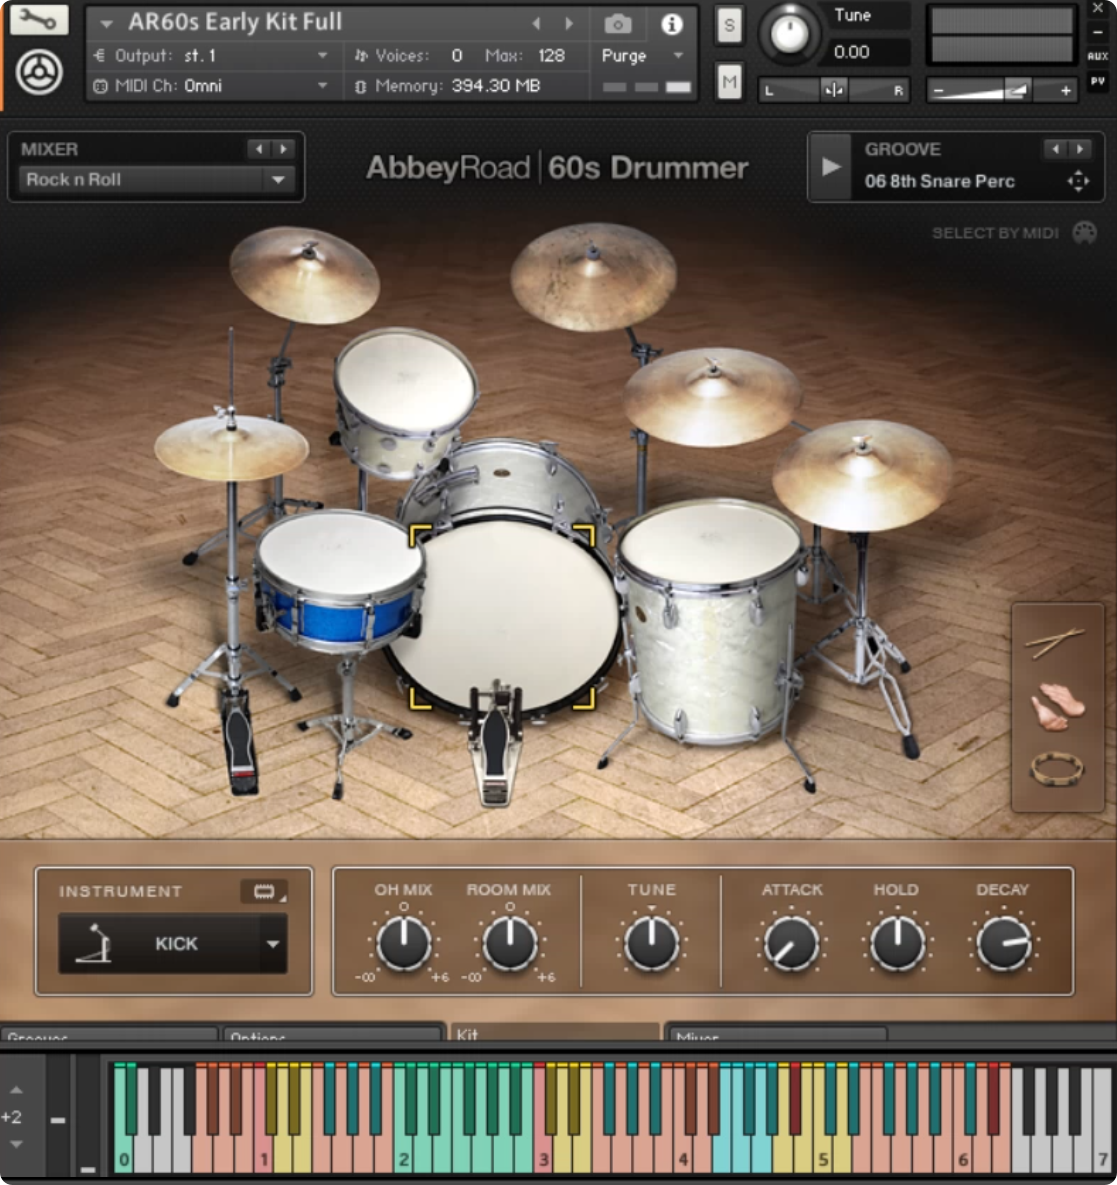Toggle Select by MIDI icon
This screenshot has height=1185, width=1117.
[x=1085, y=233]
